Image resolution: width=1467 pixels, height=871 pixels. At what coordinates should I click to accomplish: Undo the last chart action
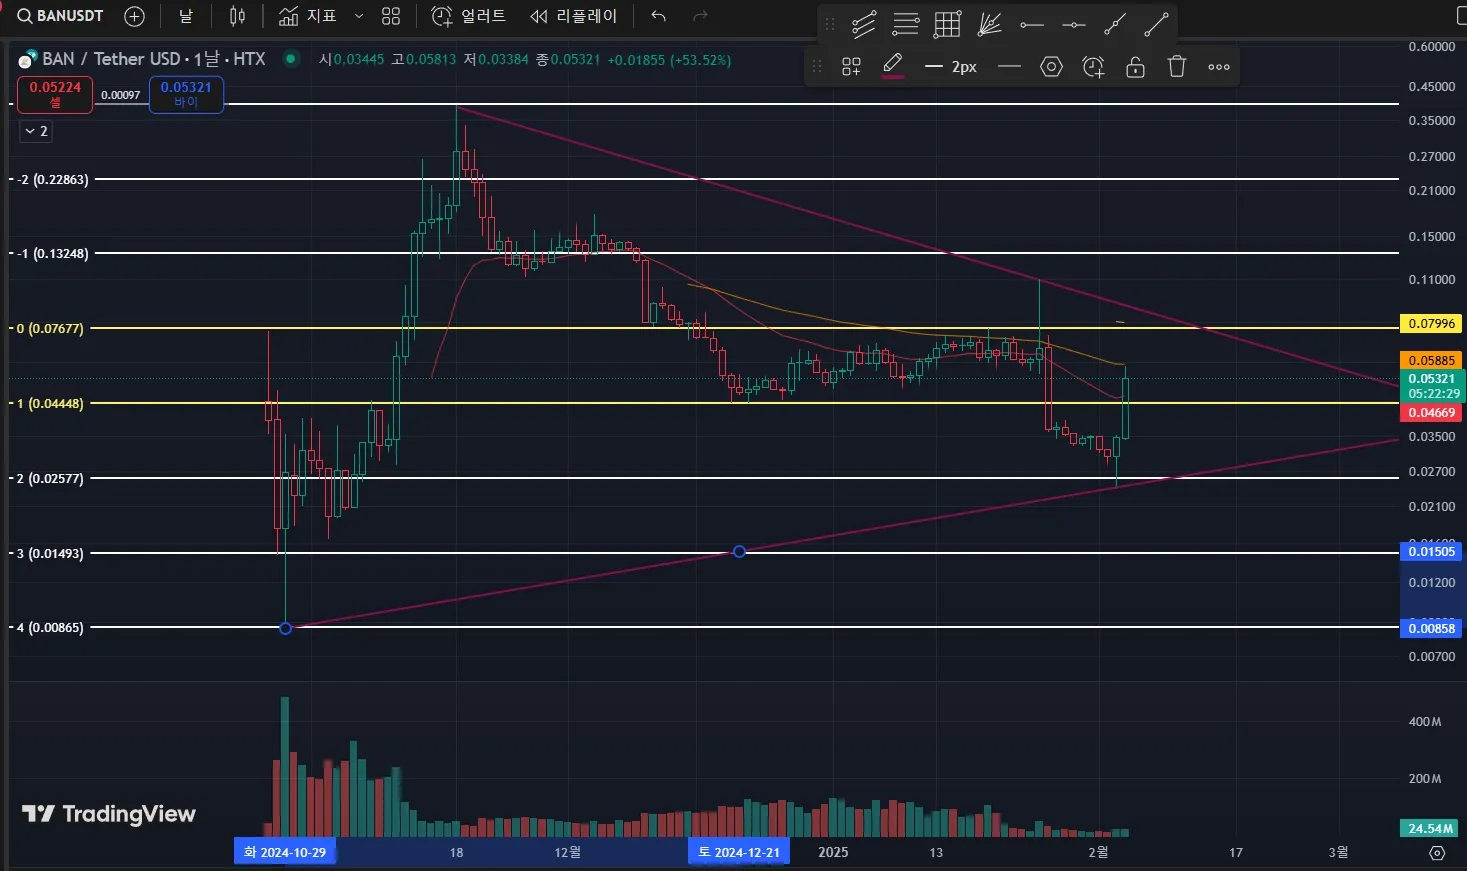coord(658,16)
